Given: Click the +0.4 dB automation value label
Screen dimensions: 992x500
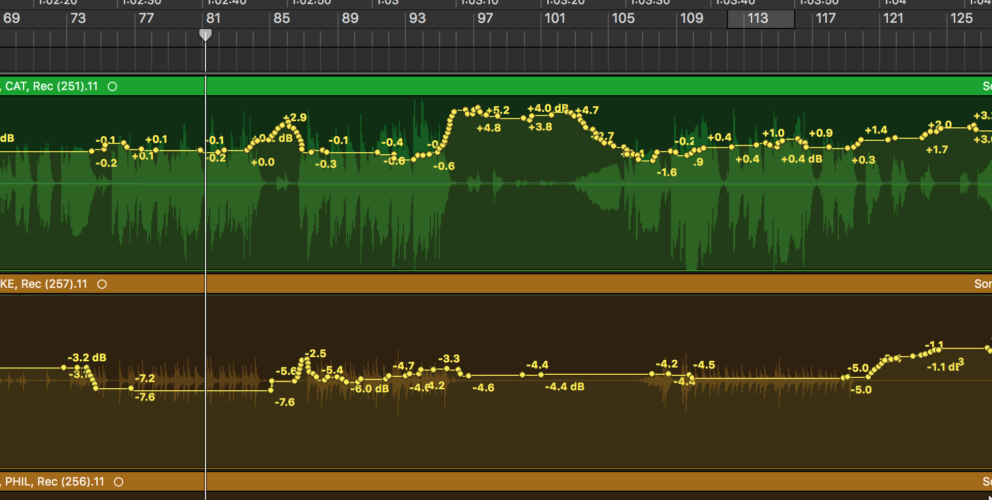Looking at the screenshot, I should [x=802, y=159].
